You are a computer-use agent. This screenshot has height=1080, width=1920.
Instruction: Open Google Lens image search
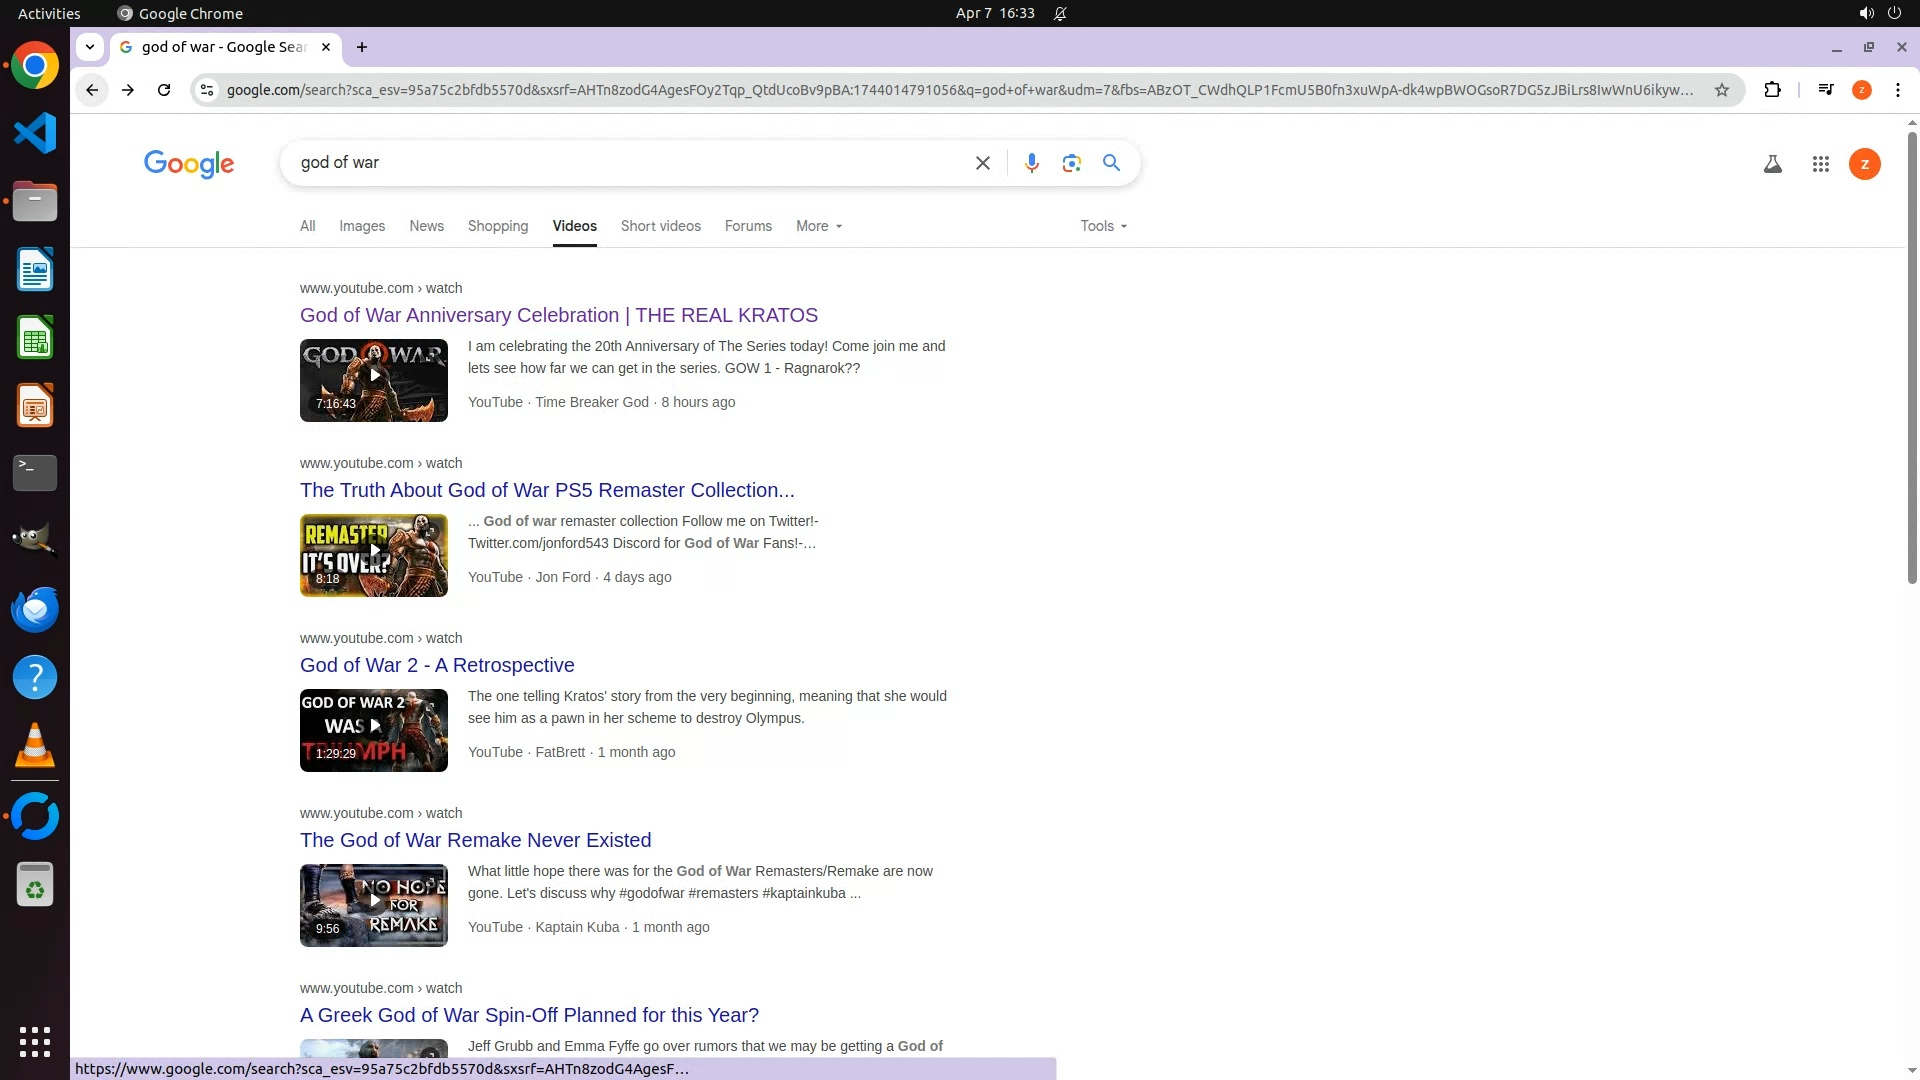pos(1071,163)
